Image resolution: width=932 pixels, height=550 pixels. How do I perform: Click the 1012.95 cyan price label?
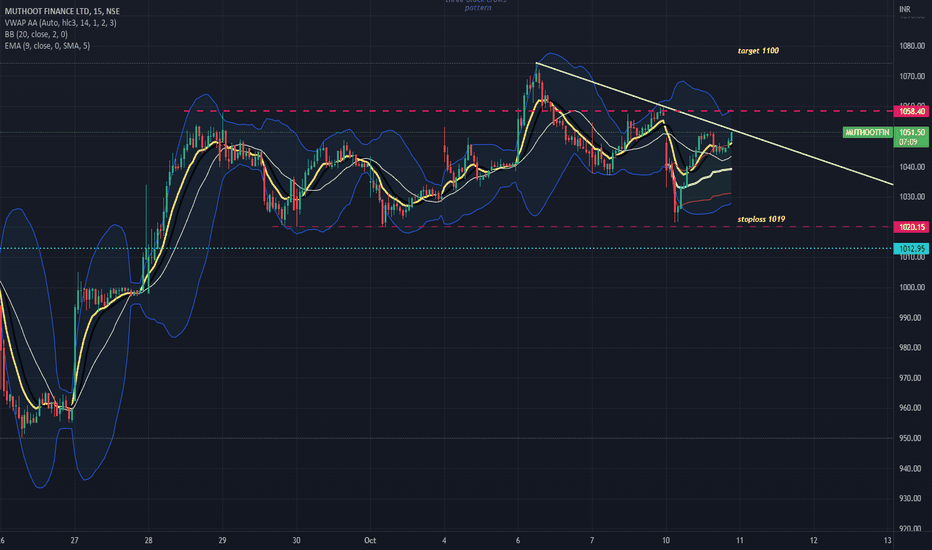point(911,249)
